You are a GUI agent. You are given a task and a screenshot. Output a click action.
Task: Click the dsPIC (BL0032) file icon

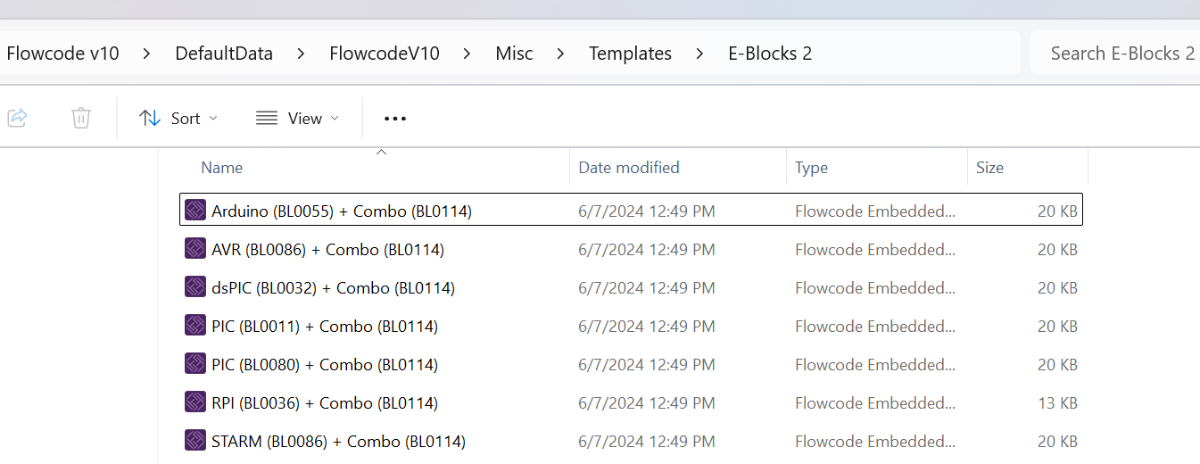(x=195, y=288)
